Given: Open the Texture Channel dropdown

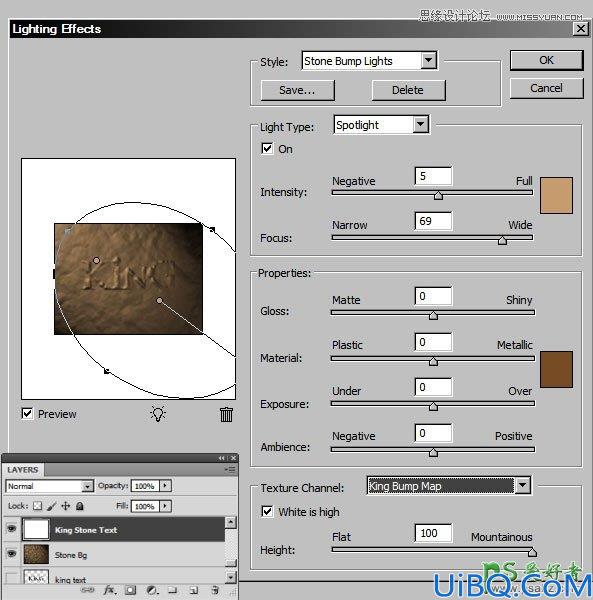Looking at the screenshot, I should coord(522,485).
